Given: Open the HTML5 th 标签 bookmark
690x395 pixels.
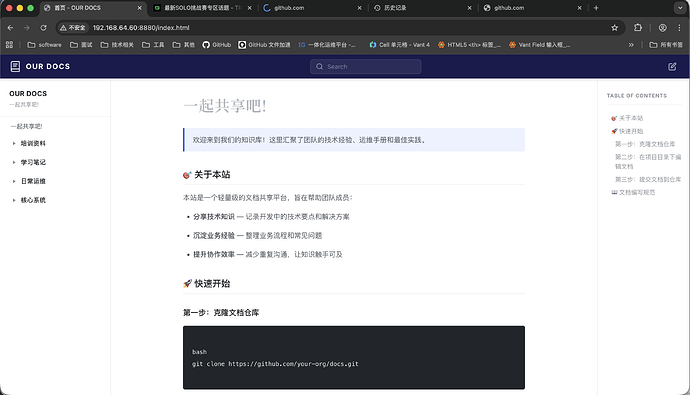Looking at the screenshot, I should (469, 44).
